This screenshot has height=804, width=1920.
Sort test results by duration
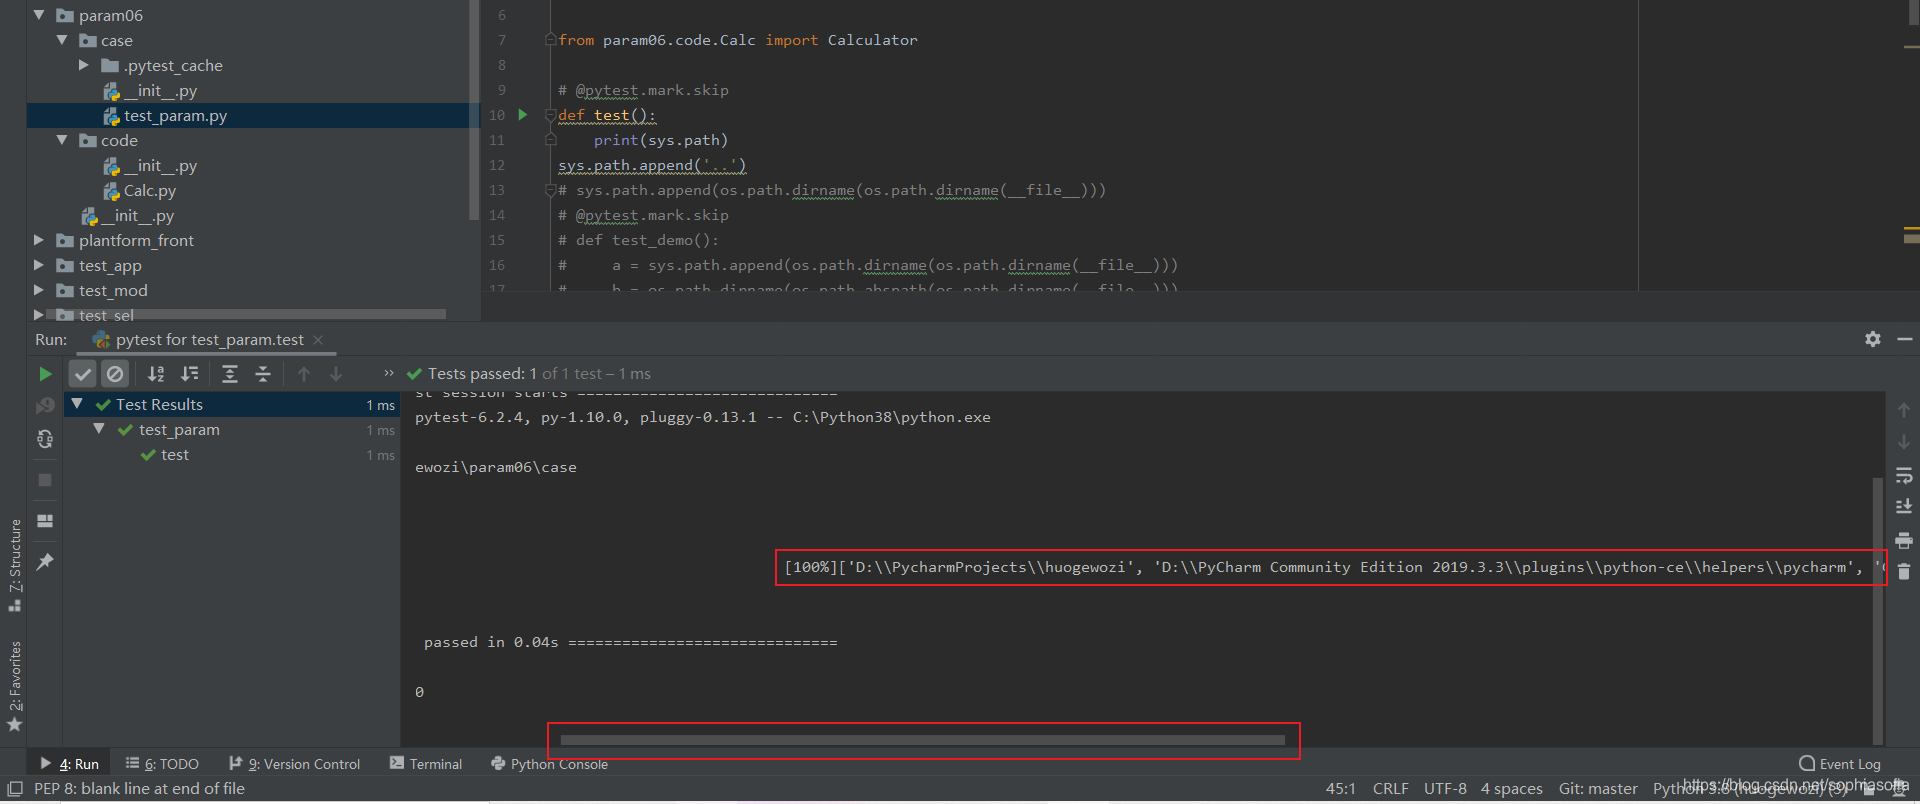pyautogui.click(x=189, y=374)
